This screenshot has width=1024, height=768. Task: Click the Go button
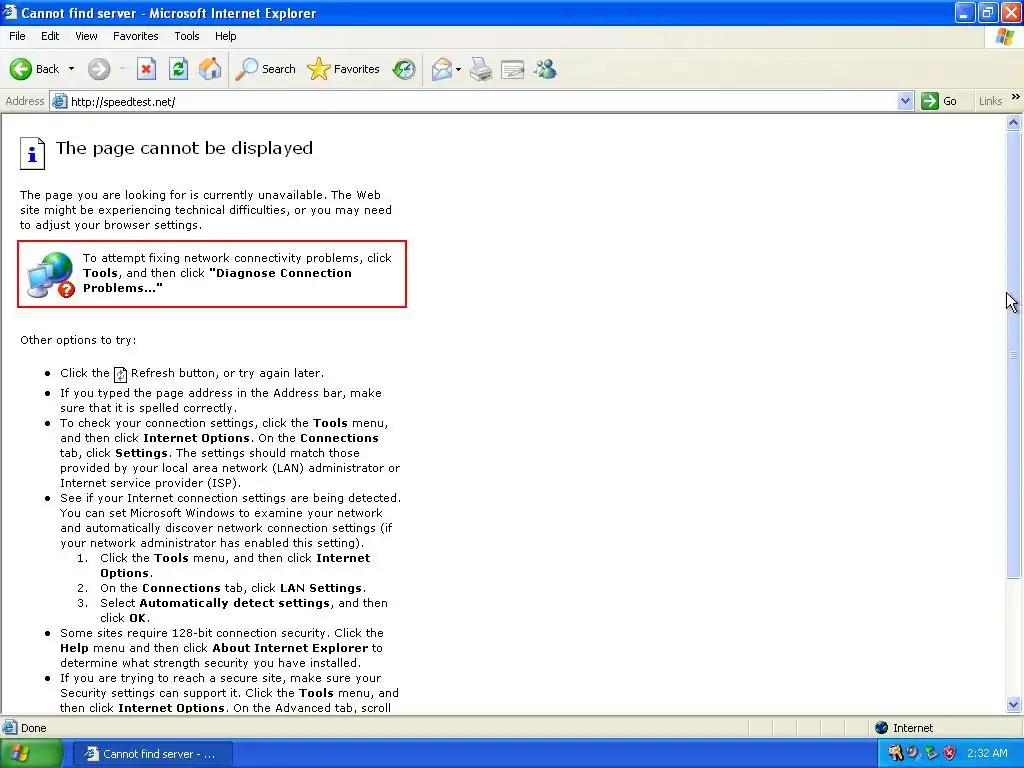[x=939, y=101]
